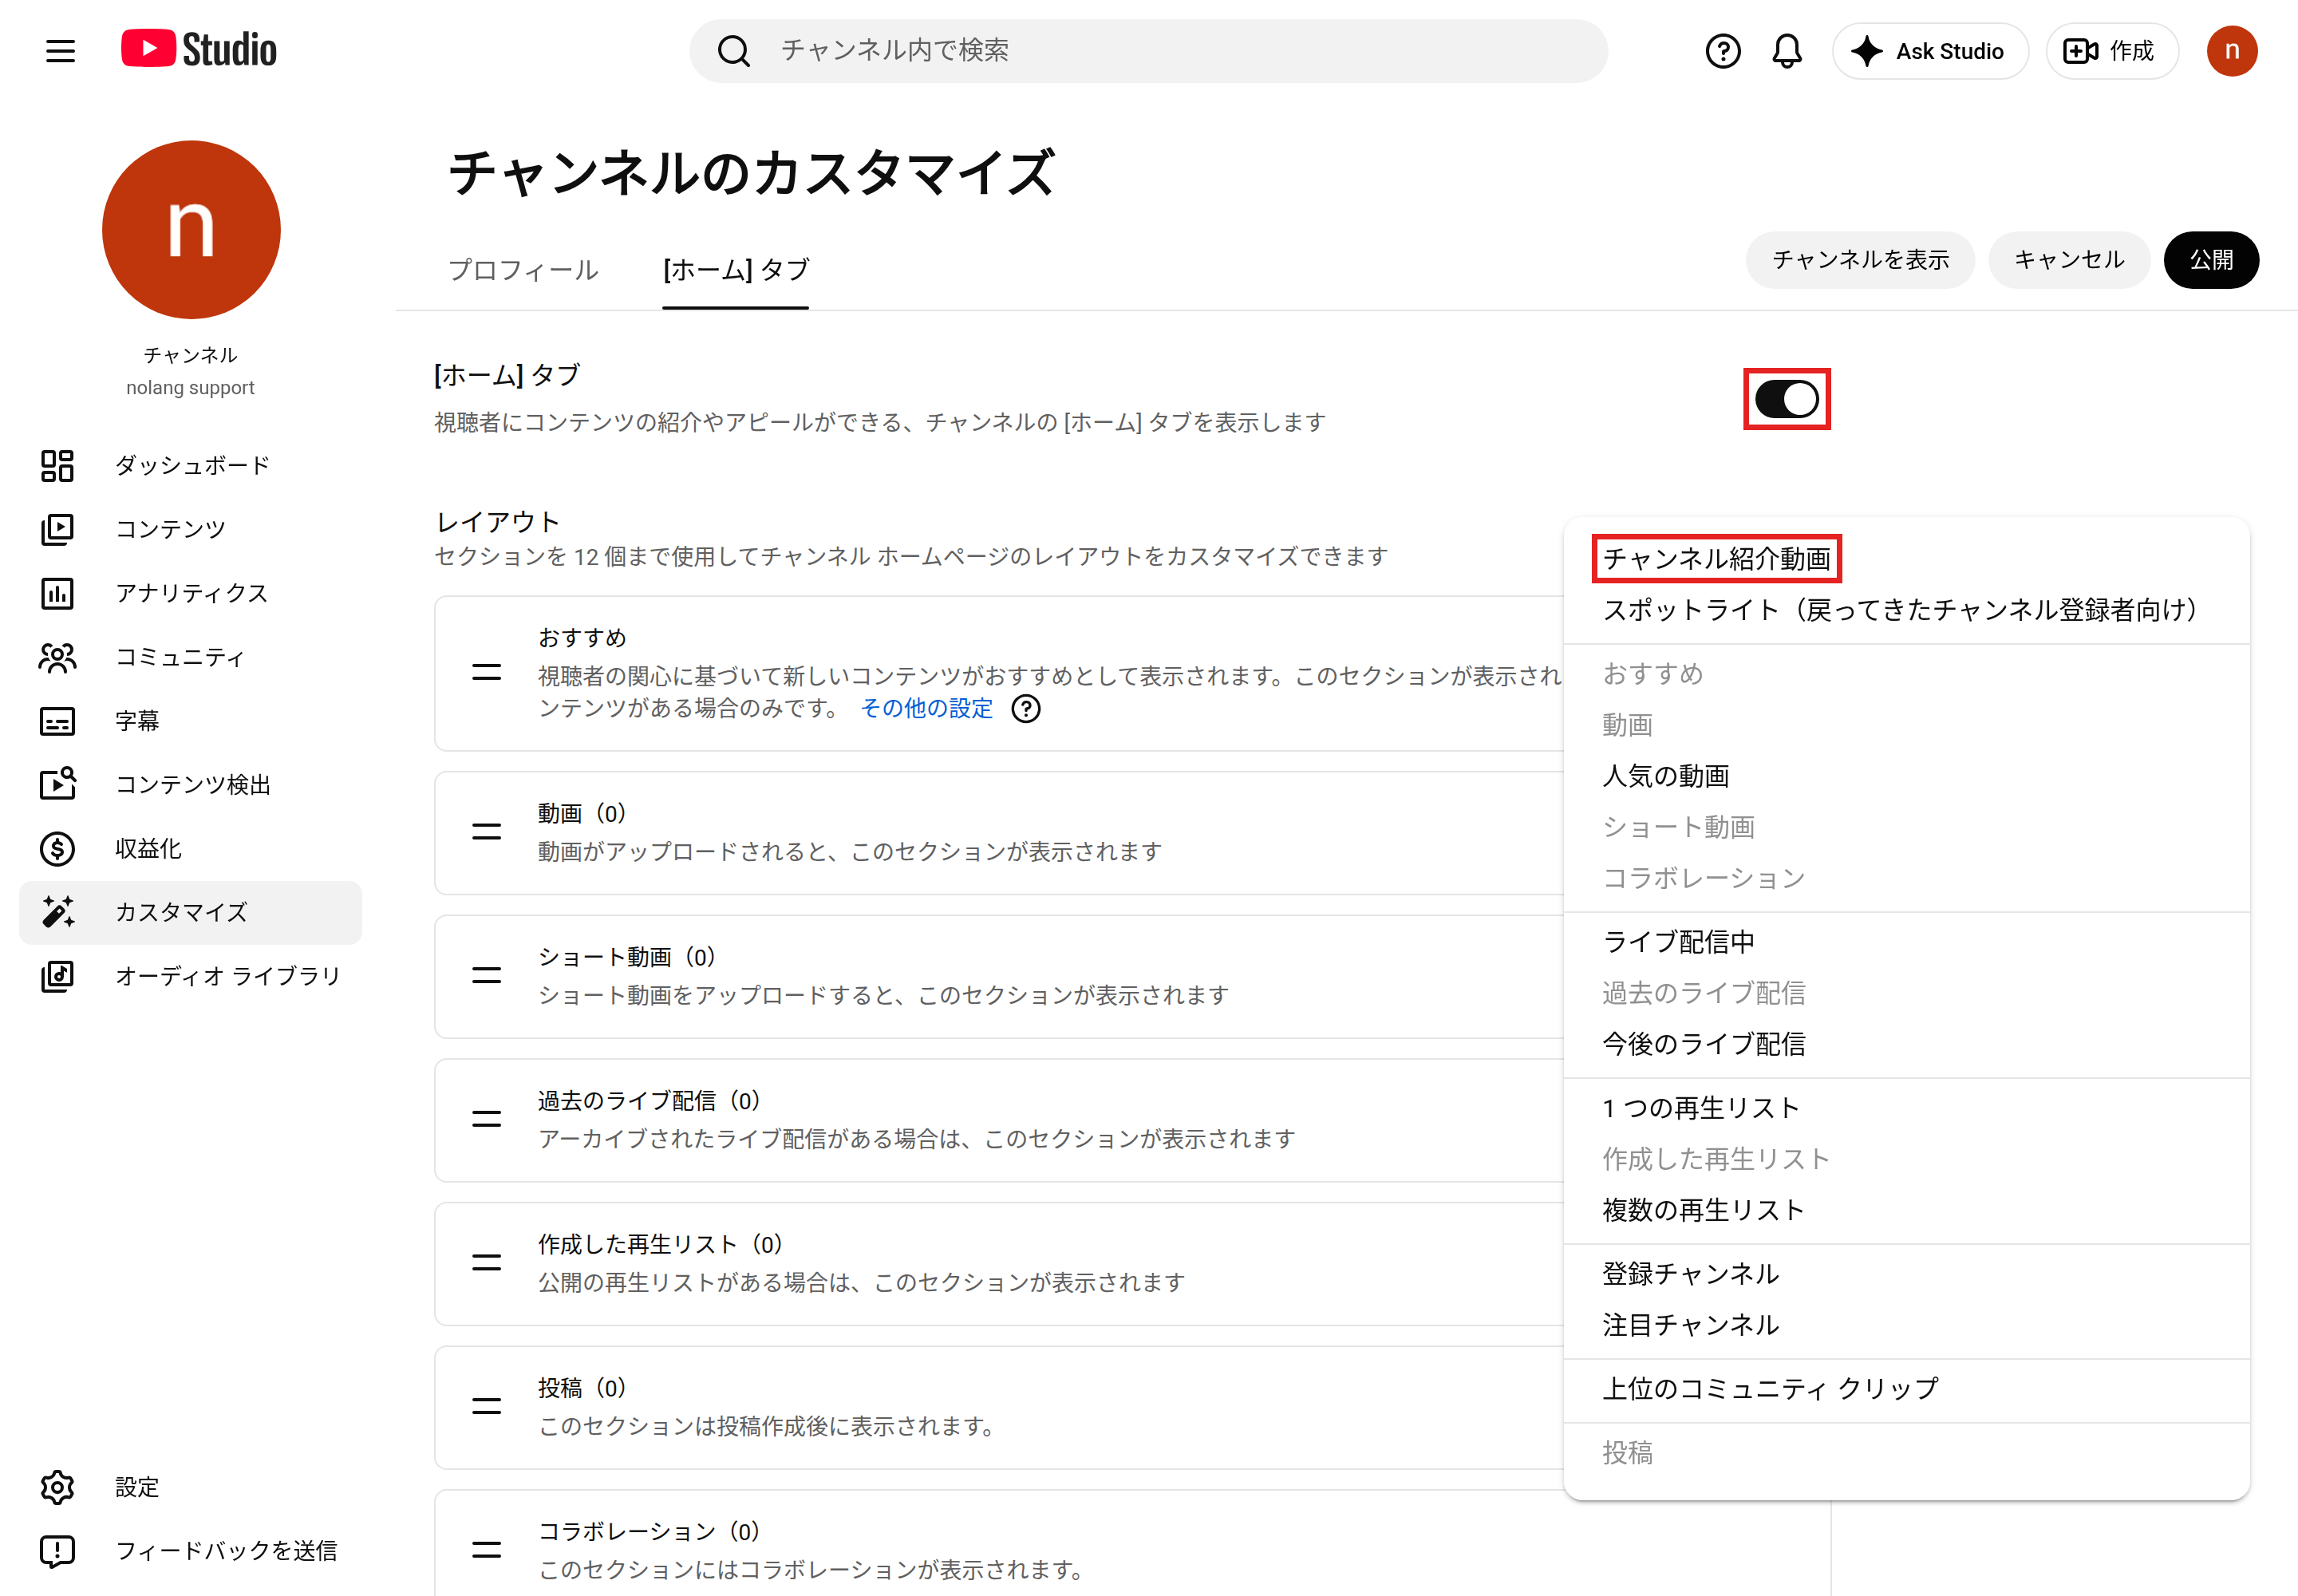
Task: Click the YouTube Studio logo
Action: coord(198,49)
